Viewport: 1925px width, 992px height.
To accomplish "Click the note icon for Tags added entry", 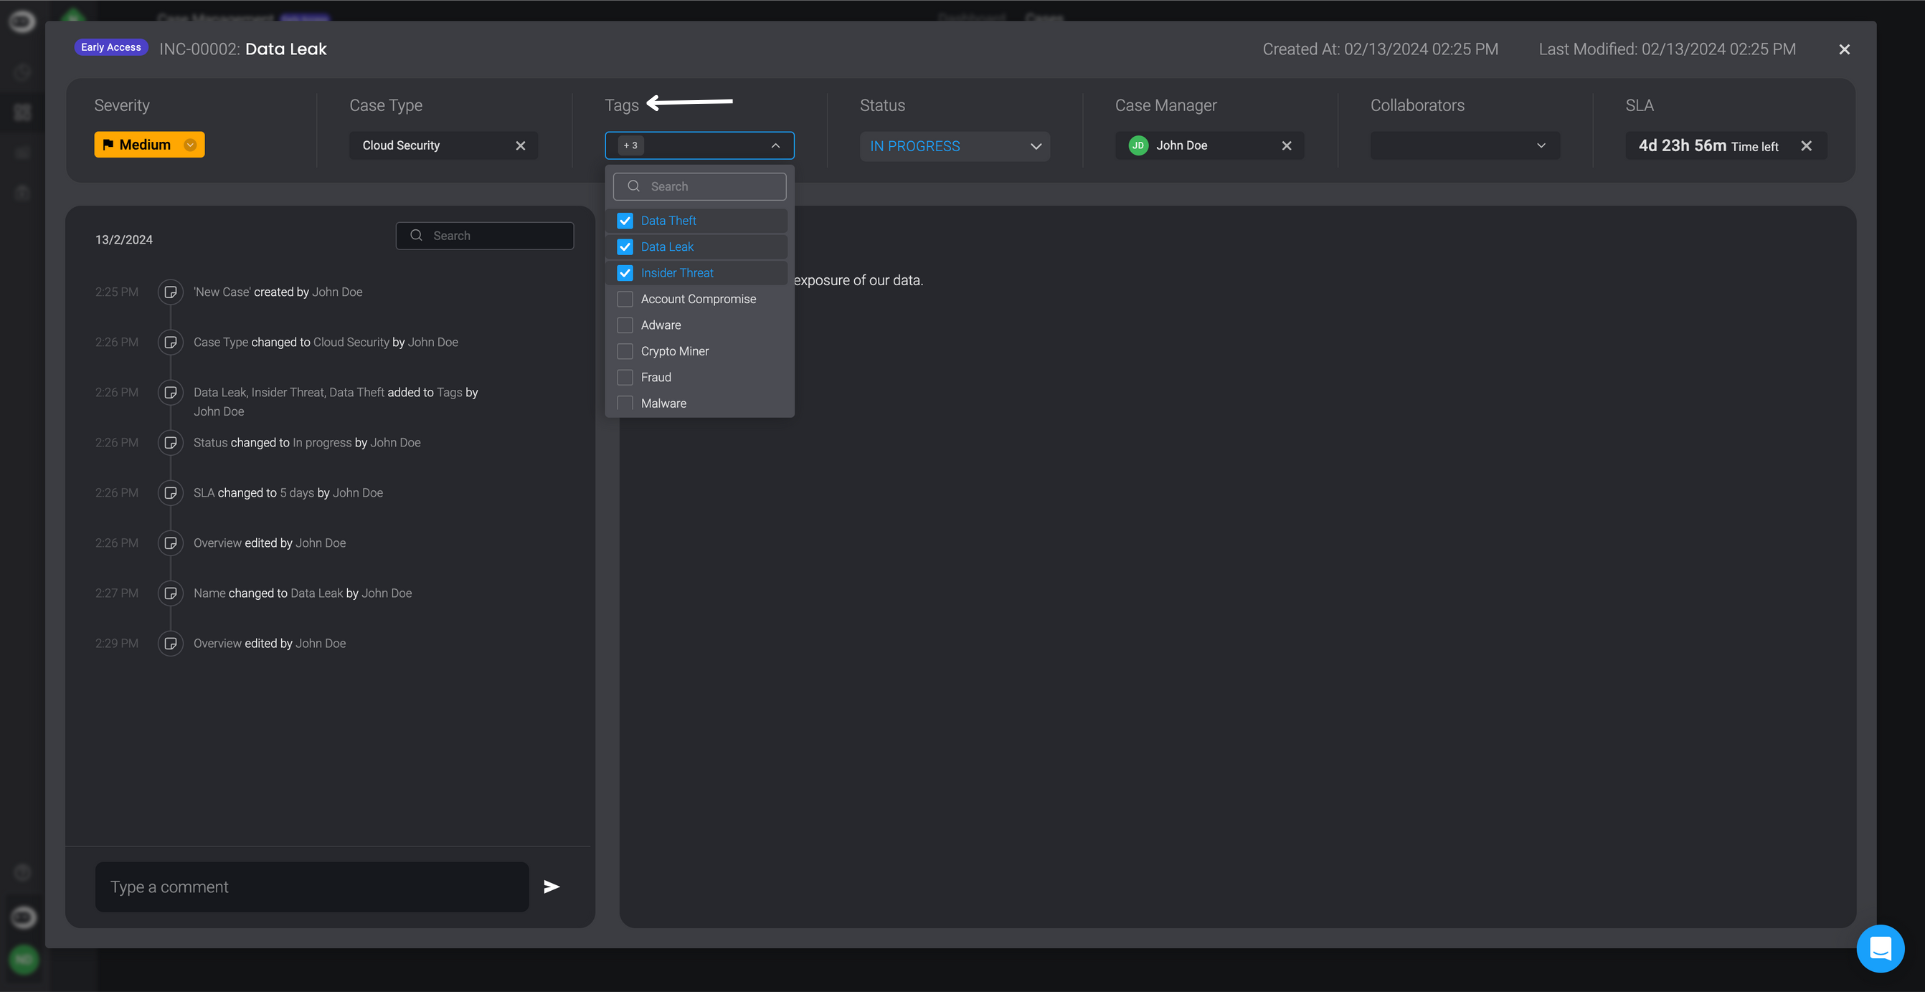I will coord(171,393).
